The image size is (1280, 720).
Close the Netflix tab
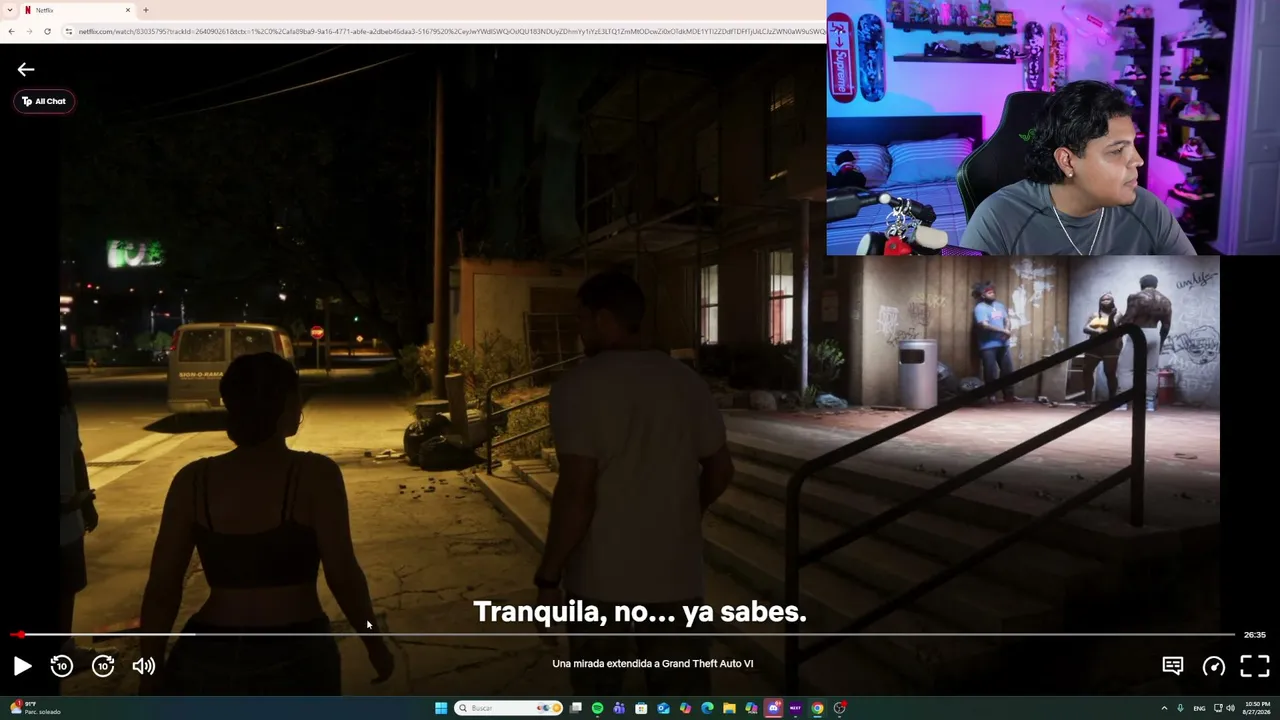[x=128, y=10]
